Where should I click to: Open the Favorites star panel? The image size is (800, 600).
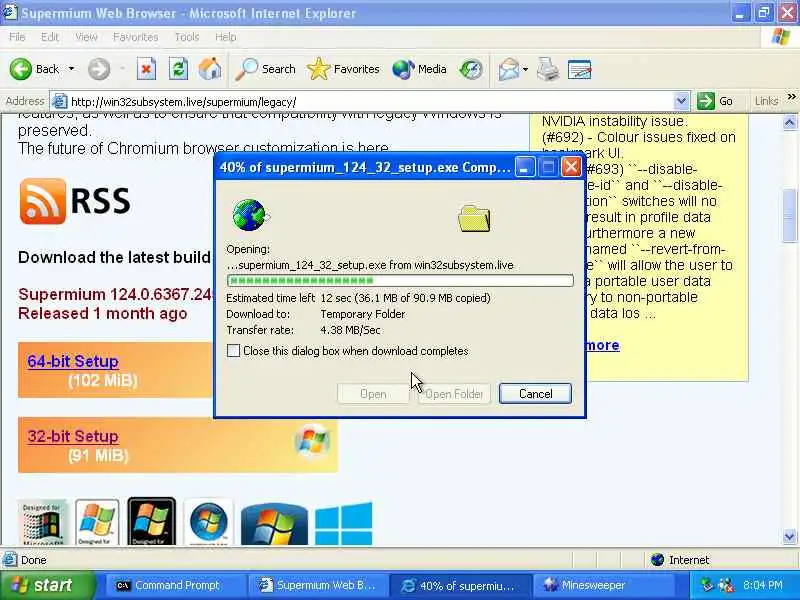pyautogui.click(x=343, y=69)
